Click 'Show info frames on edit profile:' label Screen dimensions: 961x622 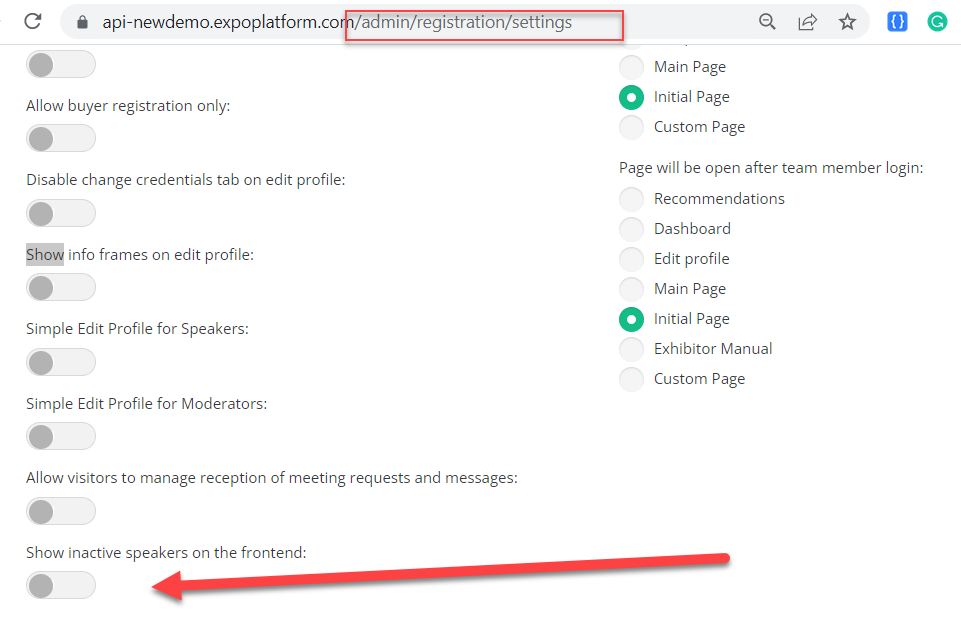click(x=140, y=255)
